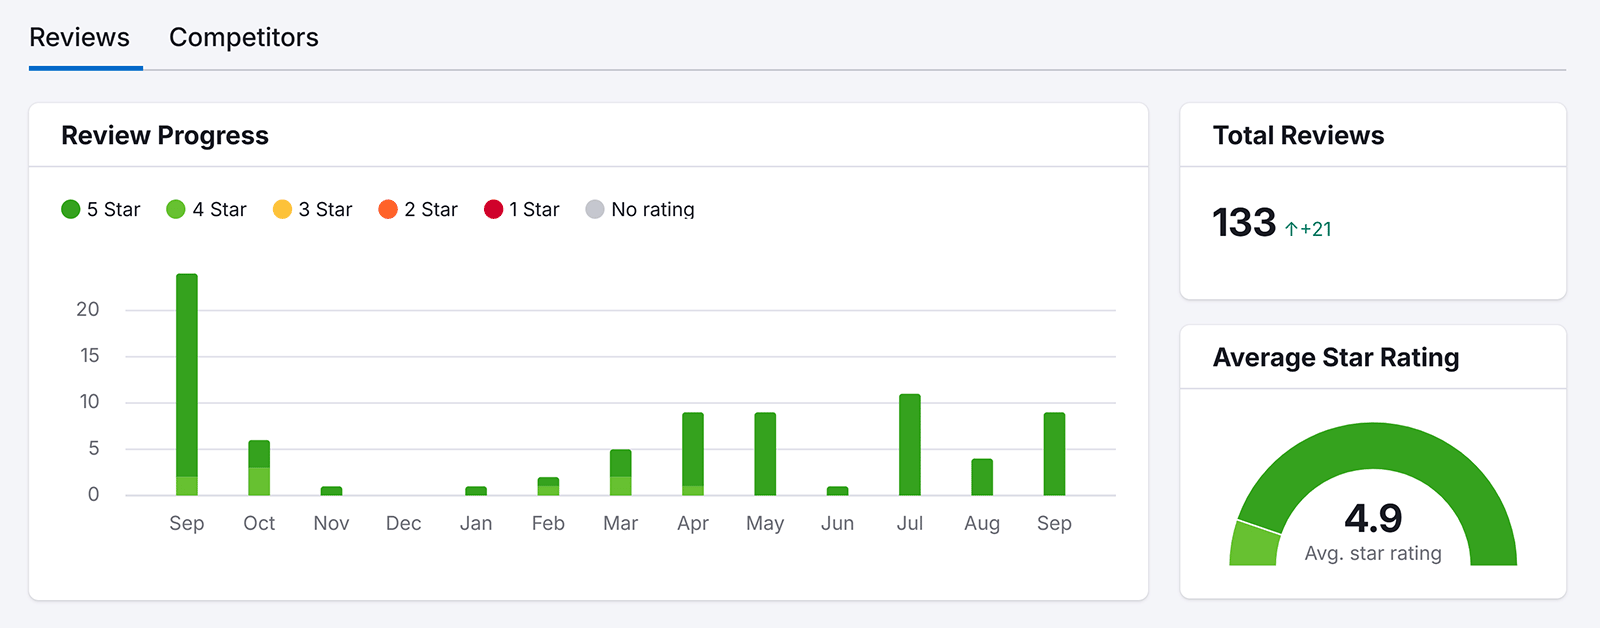Hide the 1 Star legend series
This screenshot has height=628, width=1600.
coord(522,209)
